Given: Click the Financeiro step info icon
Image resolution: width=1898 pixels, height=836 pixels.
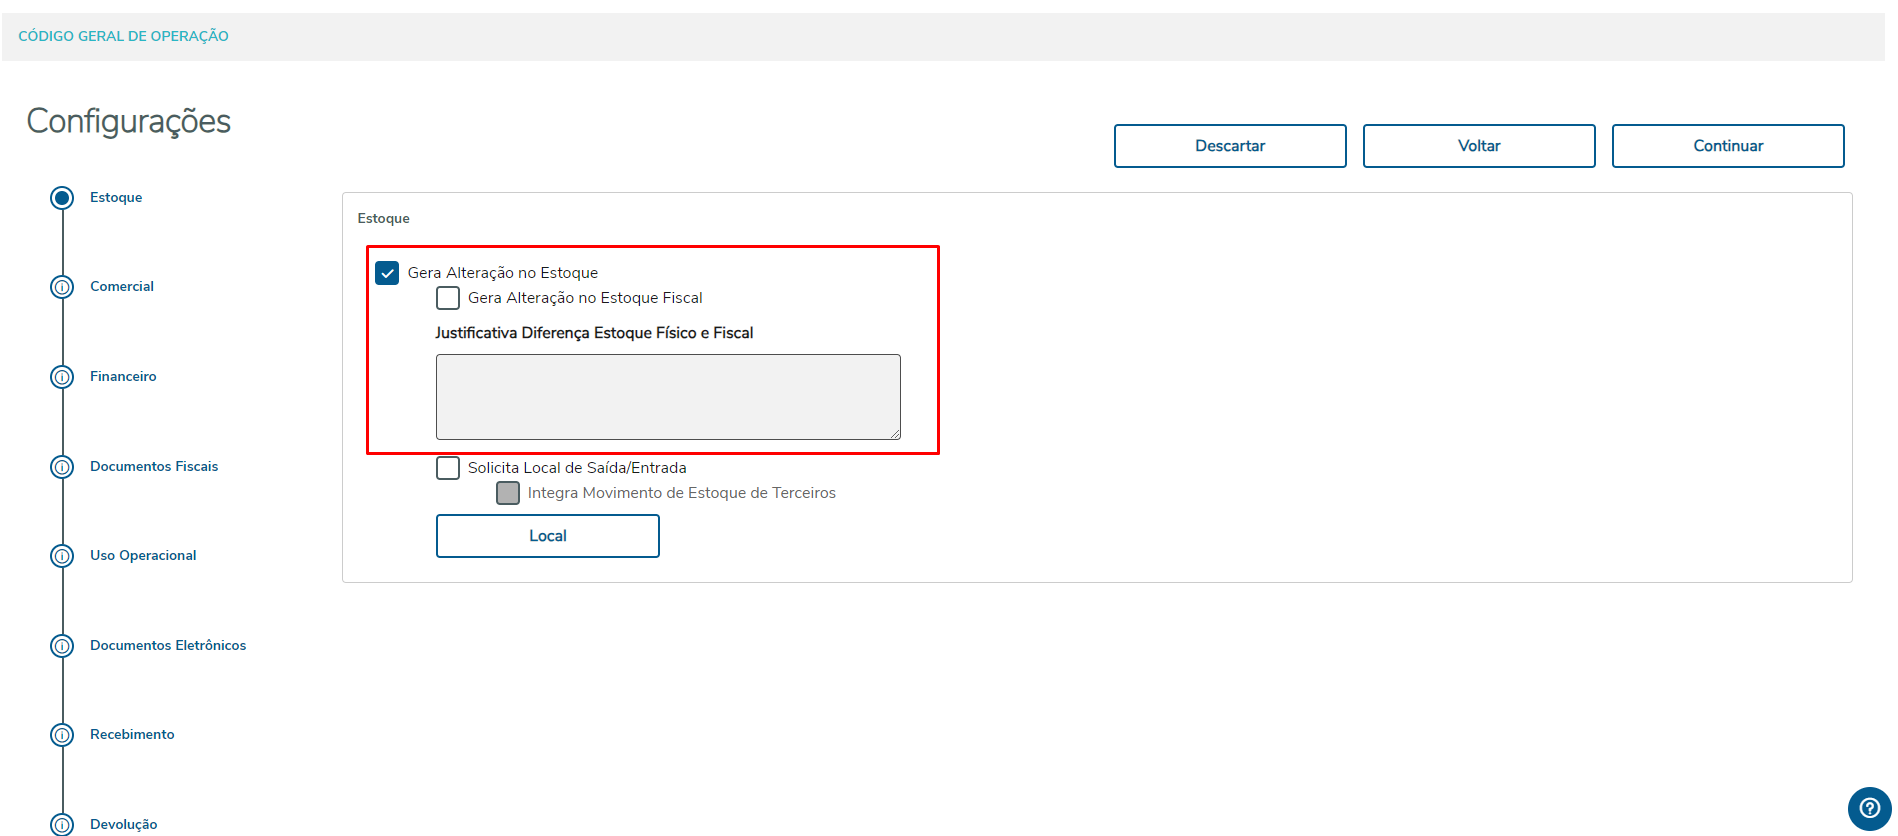Looking at the screenshot, I should [62, 377].
